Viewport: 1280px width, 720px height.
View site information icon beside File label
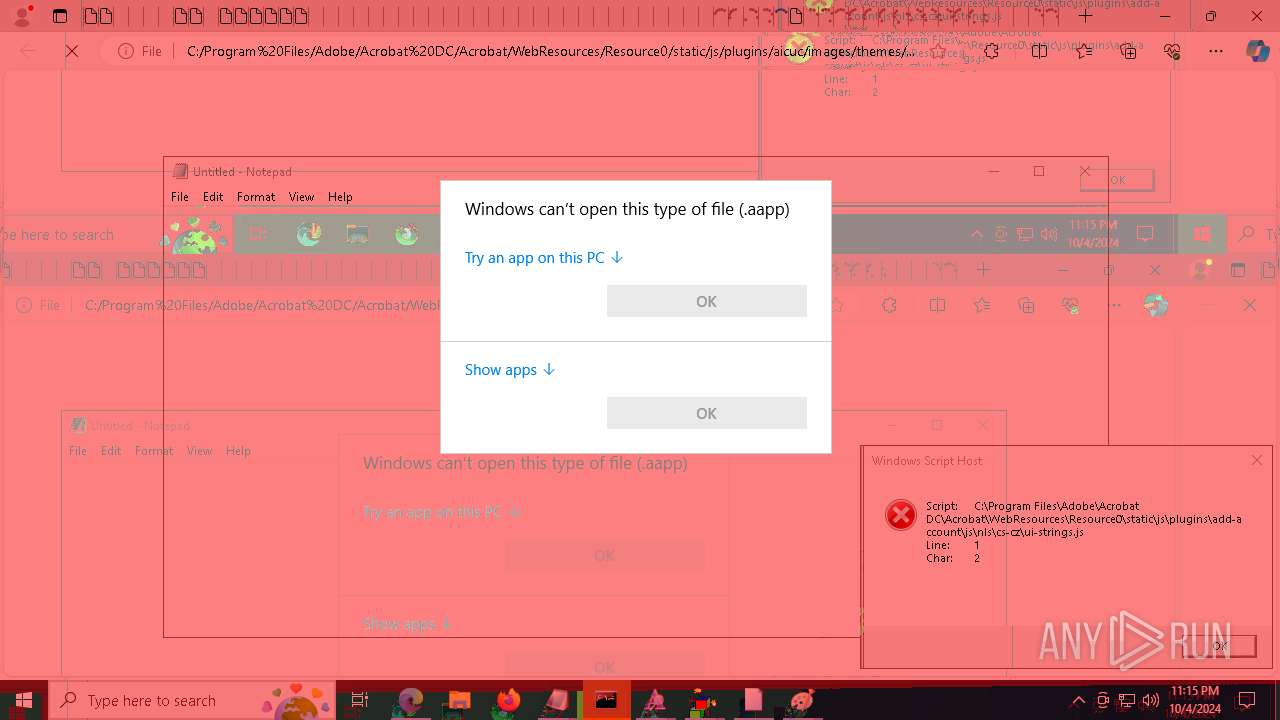point(126,51)
